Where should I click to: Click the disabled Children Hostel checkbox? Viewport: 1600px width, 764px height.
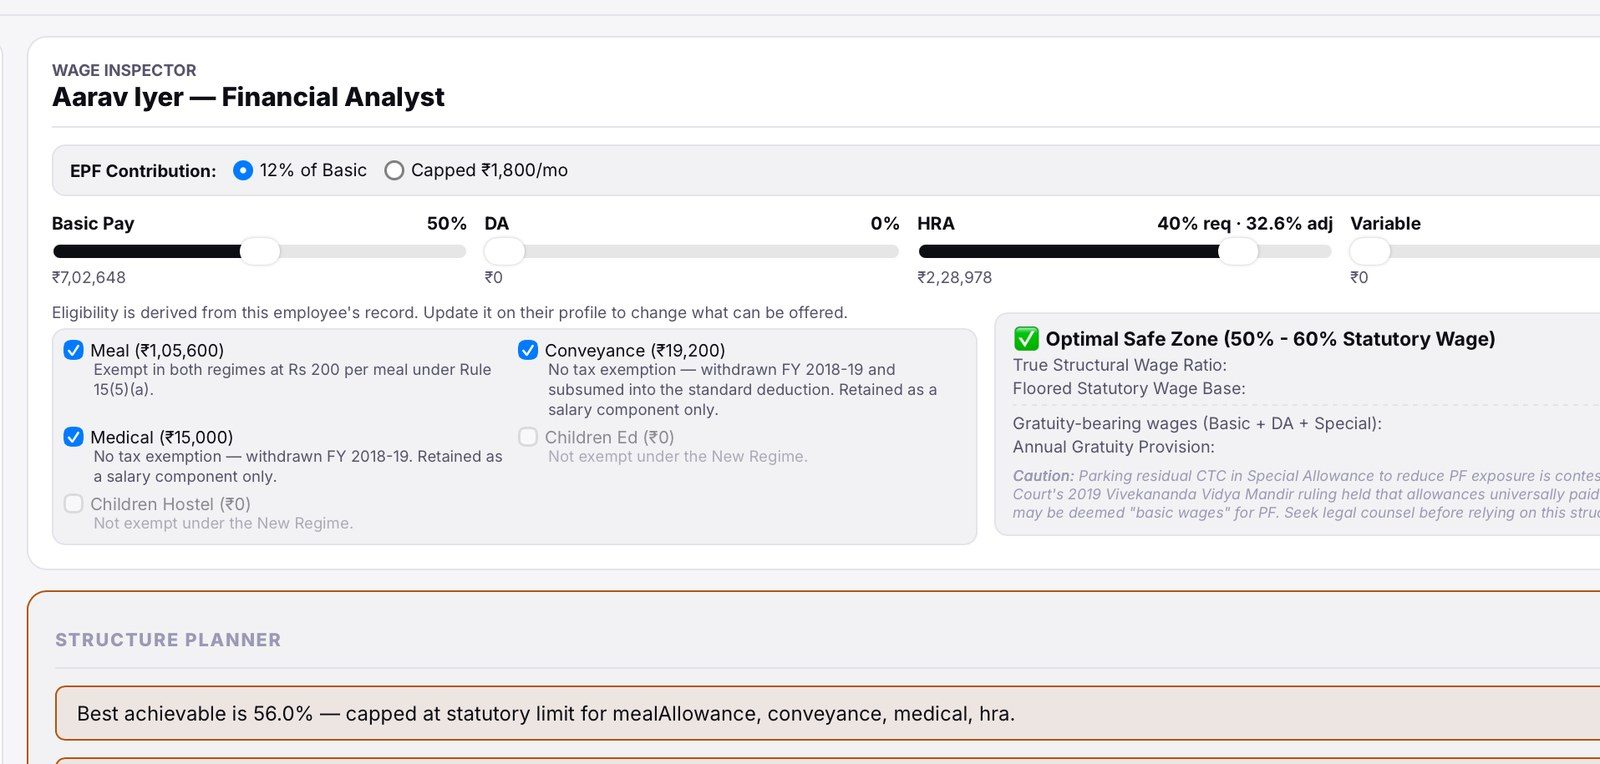click(x=73, y=504)
